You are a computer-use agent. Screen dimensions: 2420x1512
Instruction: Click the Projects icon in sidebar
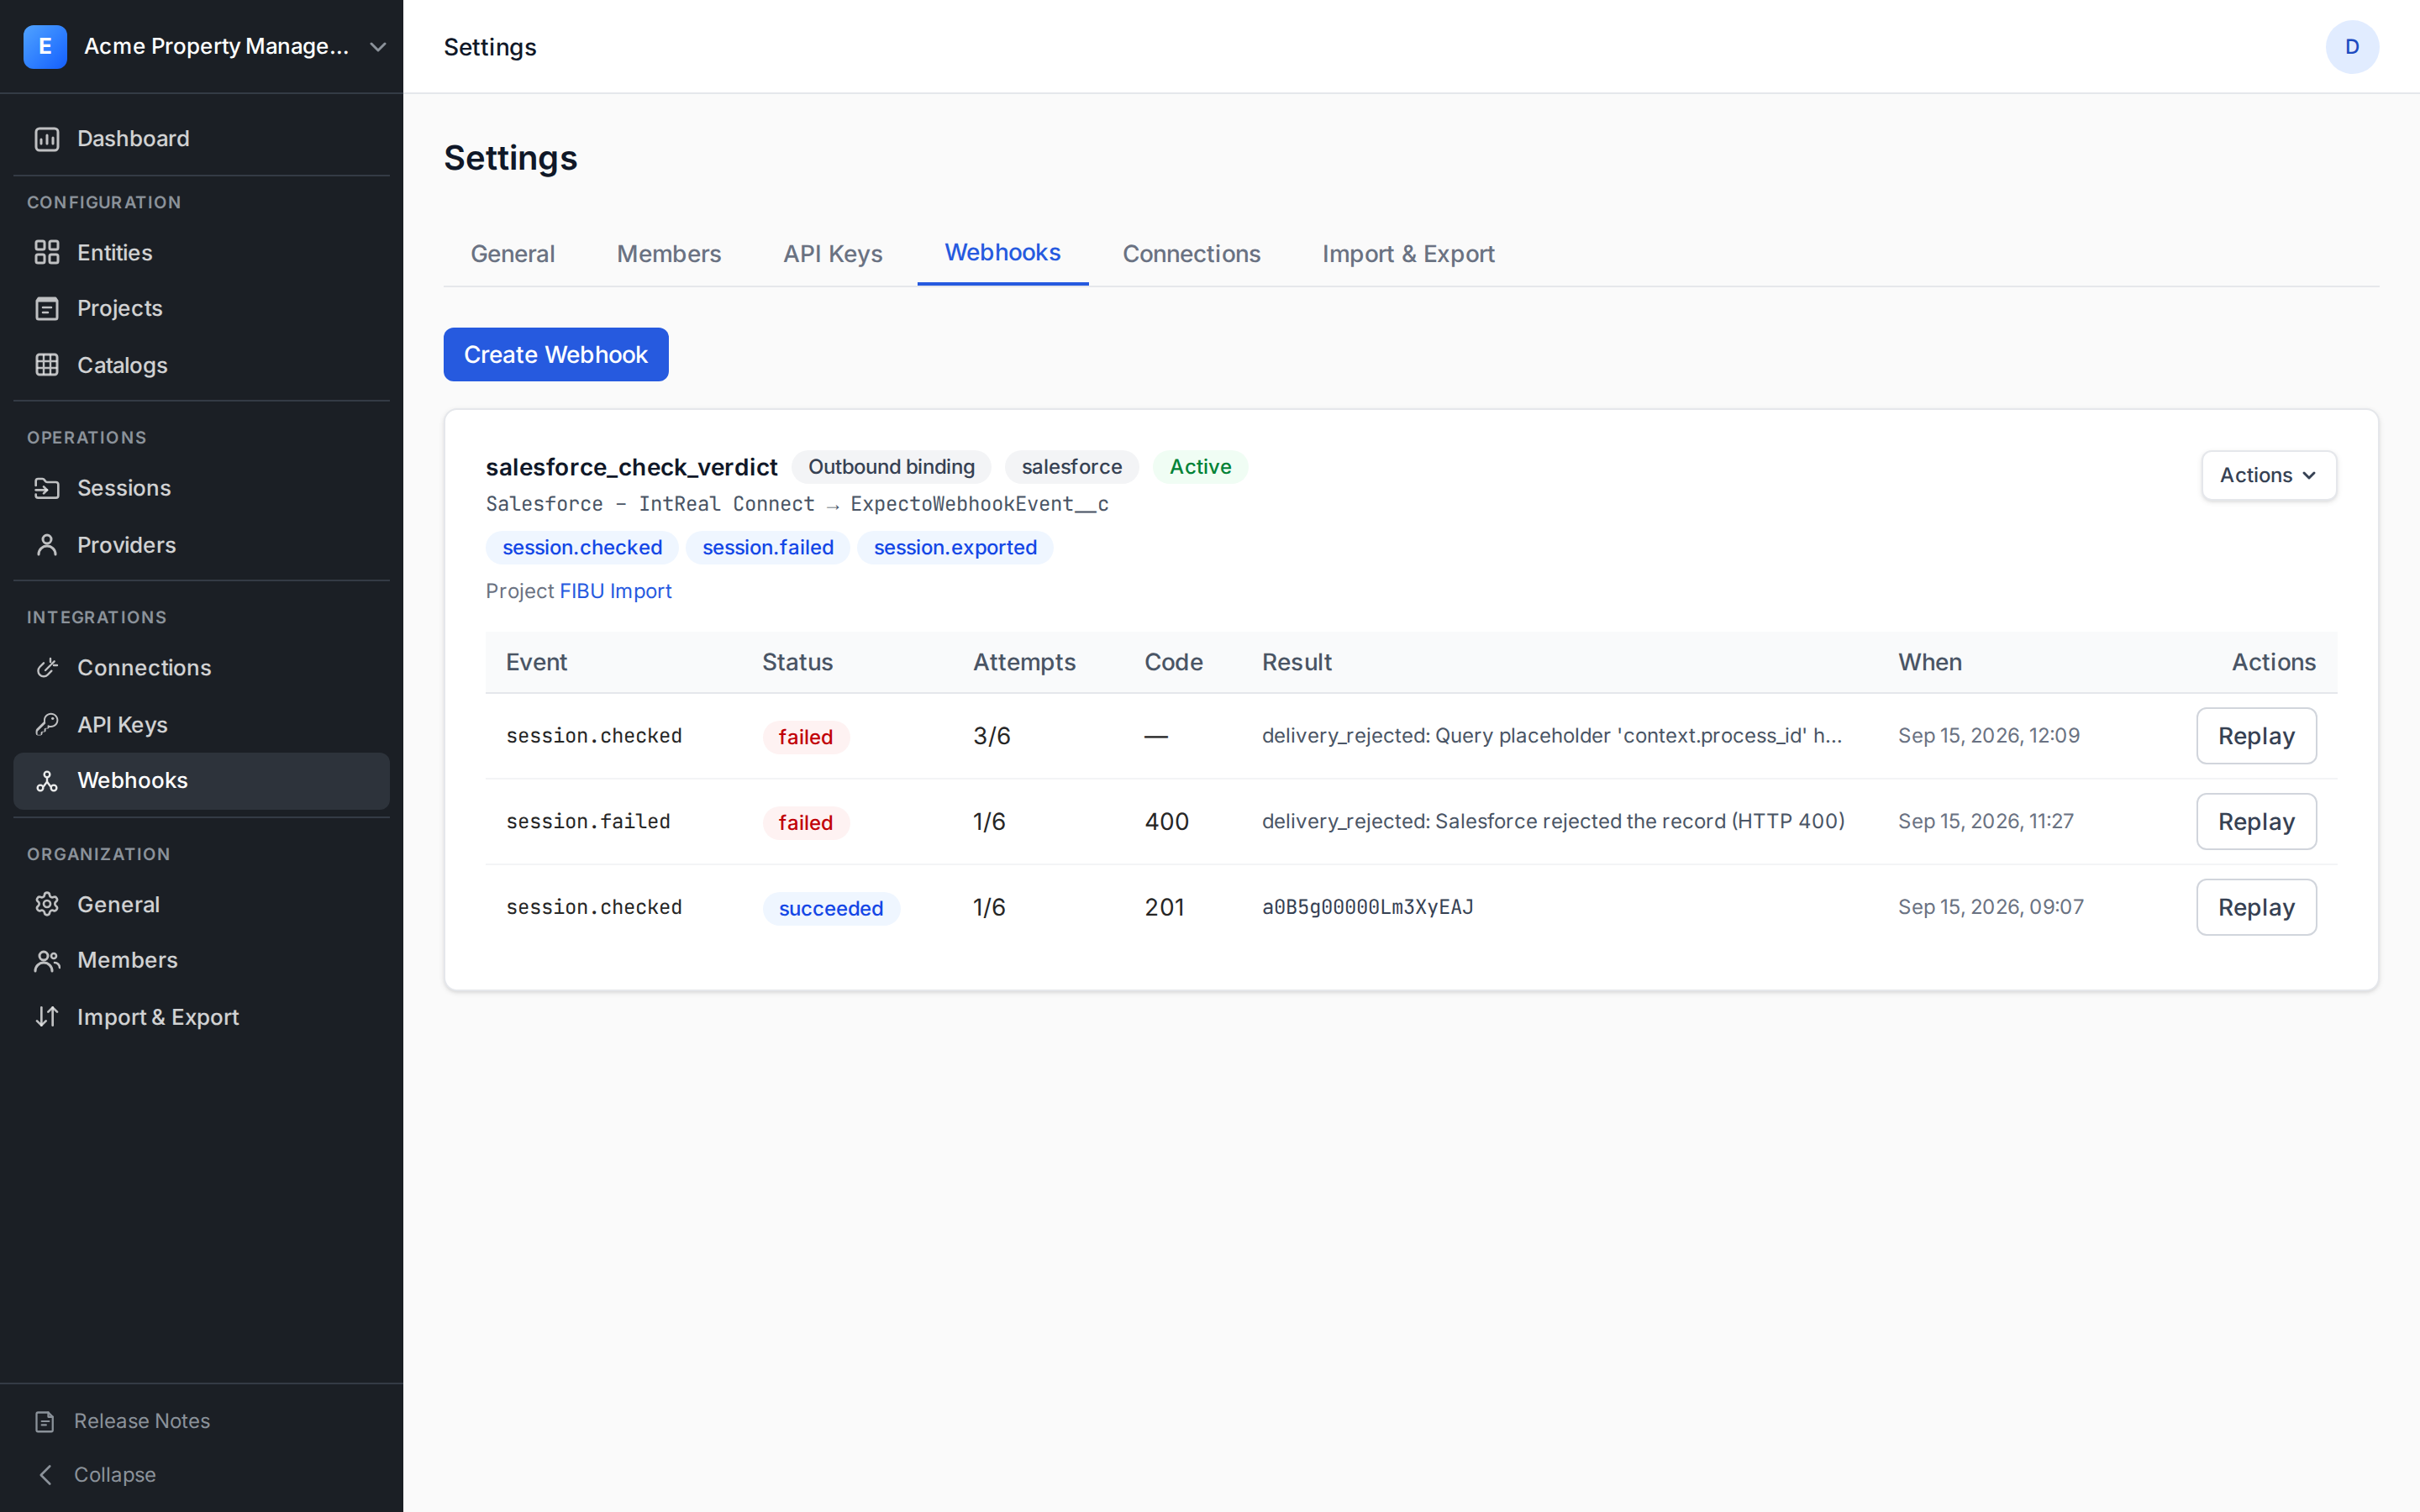point(47,308)
